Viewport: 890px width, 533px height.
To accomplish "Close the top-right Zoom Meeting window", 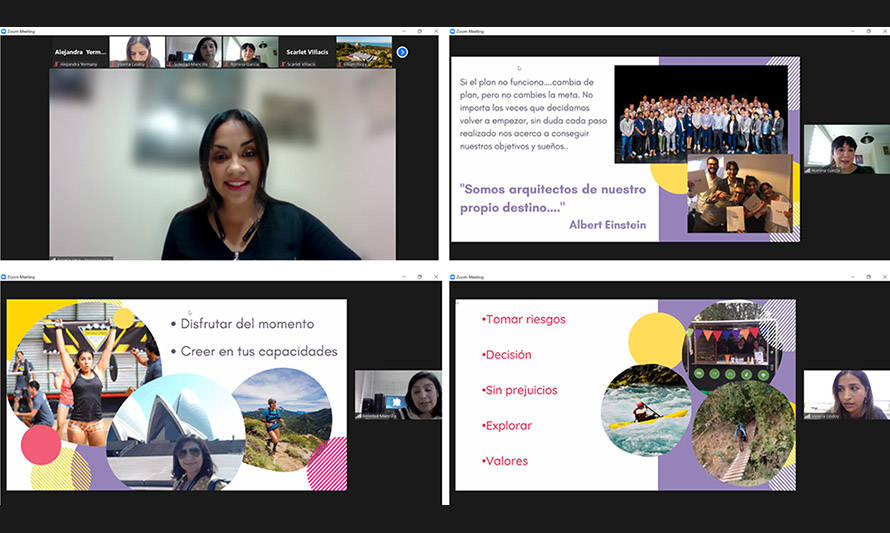I will (x=885, y=31).
